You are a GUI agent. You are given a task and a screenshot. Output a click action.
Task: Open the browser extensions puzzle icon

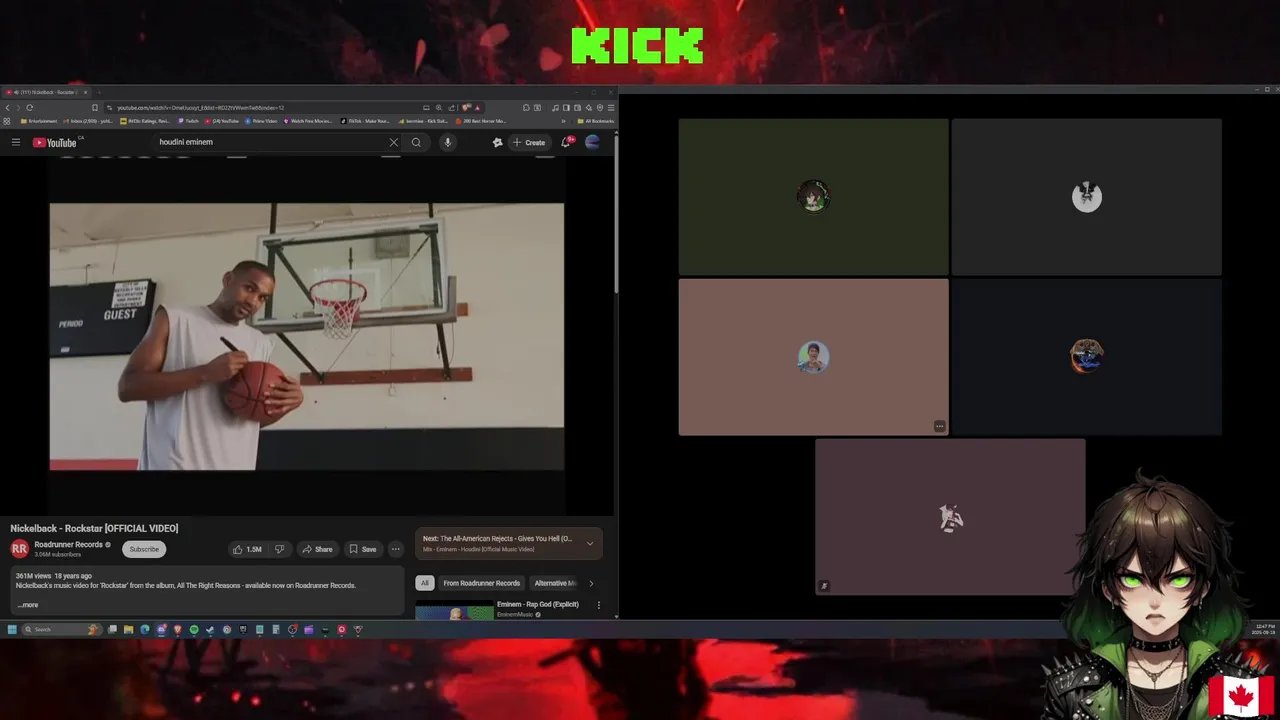pos(526,107)
